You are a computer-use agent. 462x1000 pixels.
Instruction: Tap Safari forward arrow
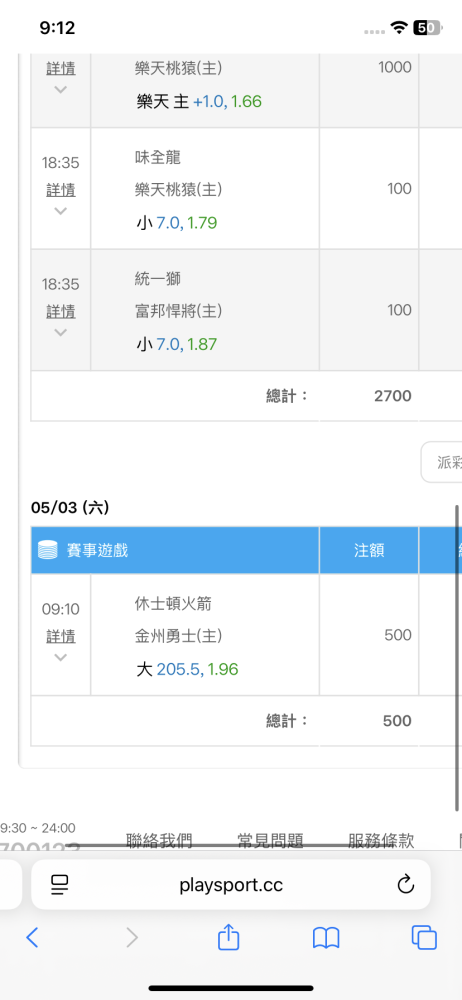point(131,937)
